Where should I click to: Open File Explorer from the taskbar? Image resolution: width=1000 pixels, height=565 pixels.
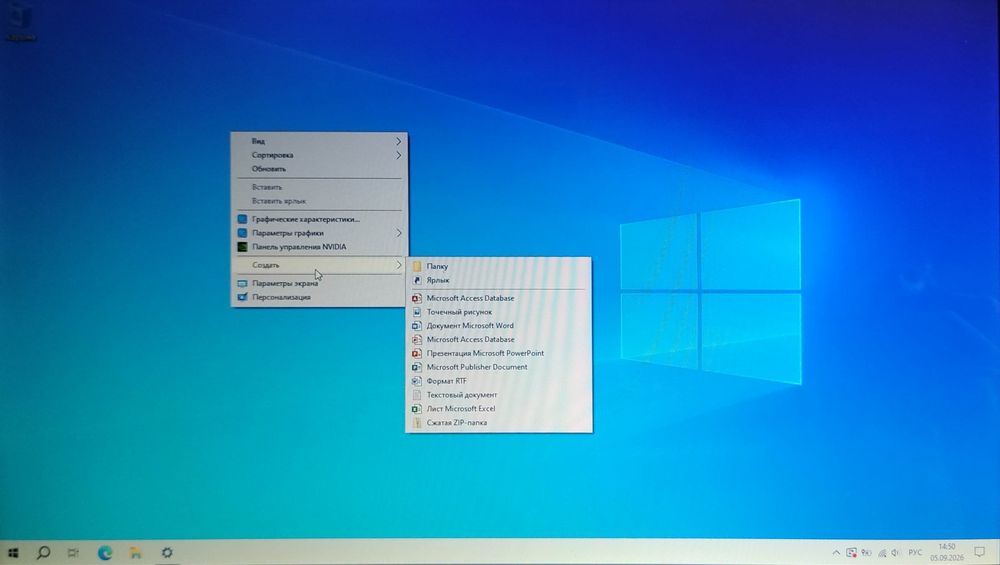[135, 553]
